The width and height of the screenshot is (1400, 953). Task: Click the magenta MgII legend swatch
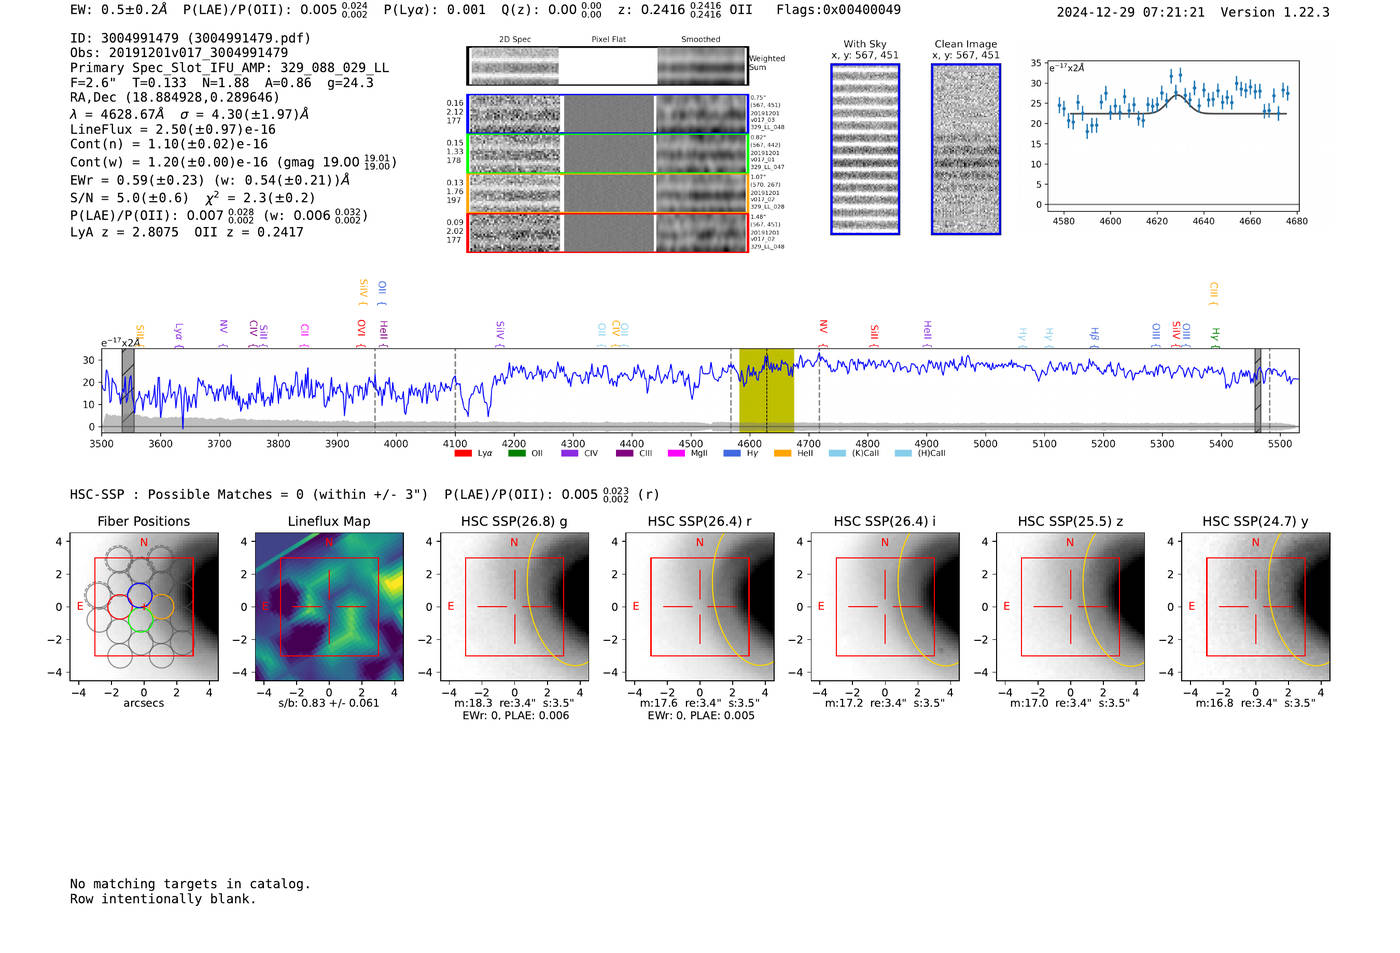coord(676,453)
